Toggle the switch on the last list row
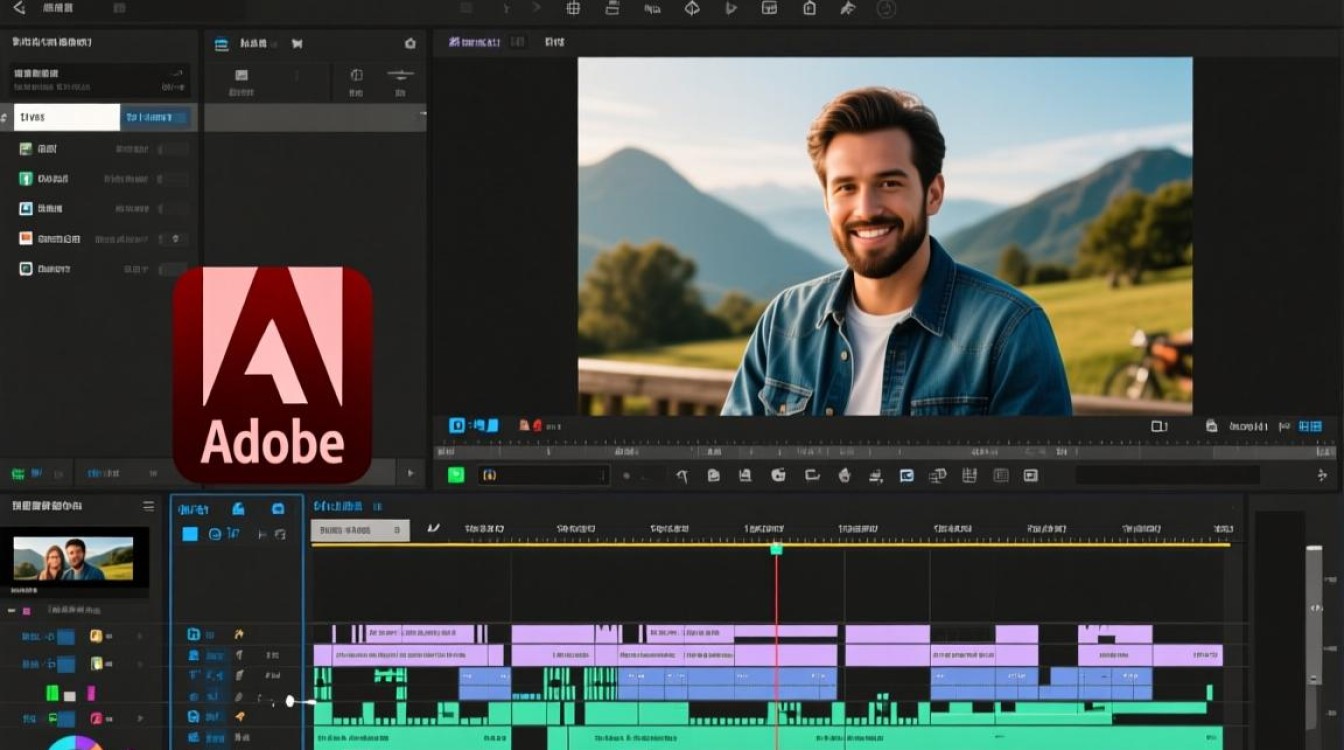1344x750 pixels. pyautogui.click(x=173, y=269)
